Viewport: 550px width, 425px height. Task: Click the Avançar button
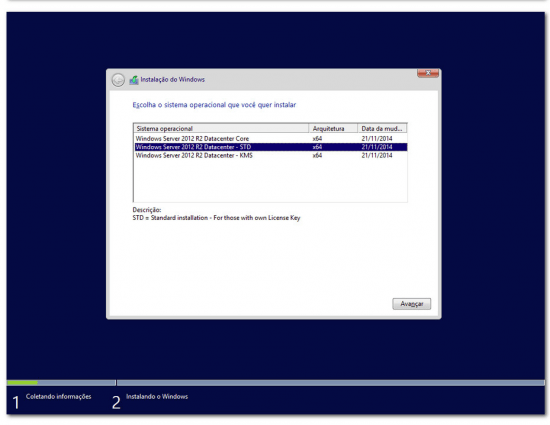pos(411,304)
